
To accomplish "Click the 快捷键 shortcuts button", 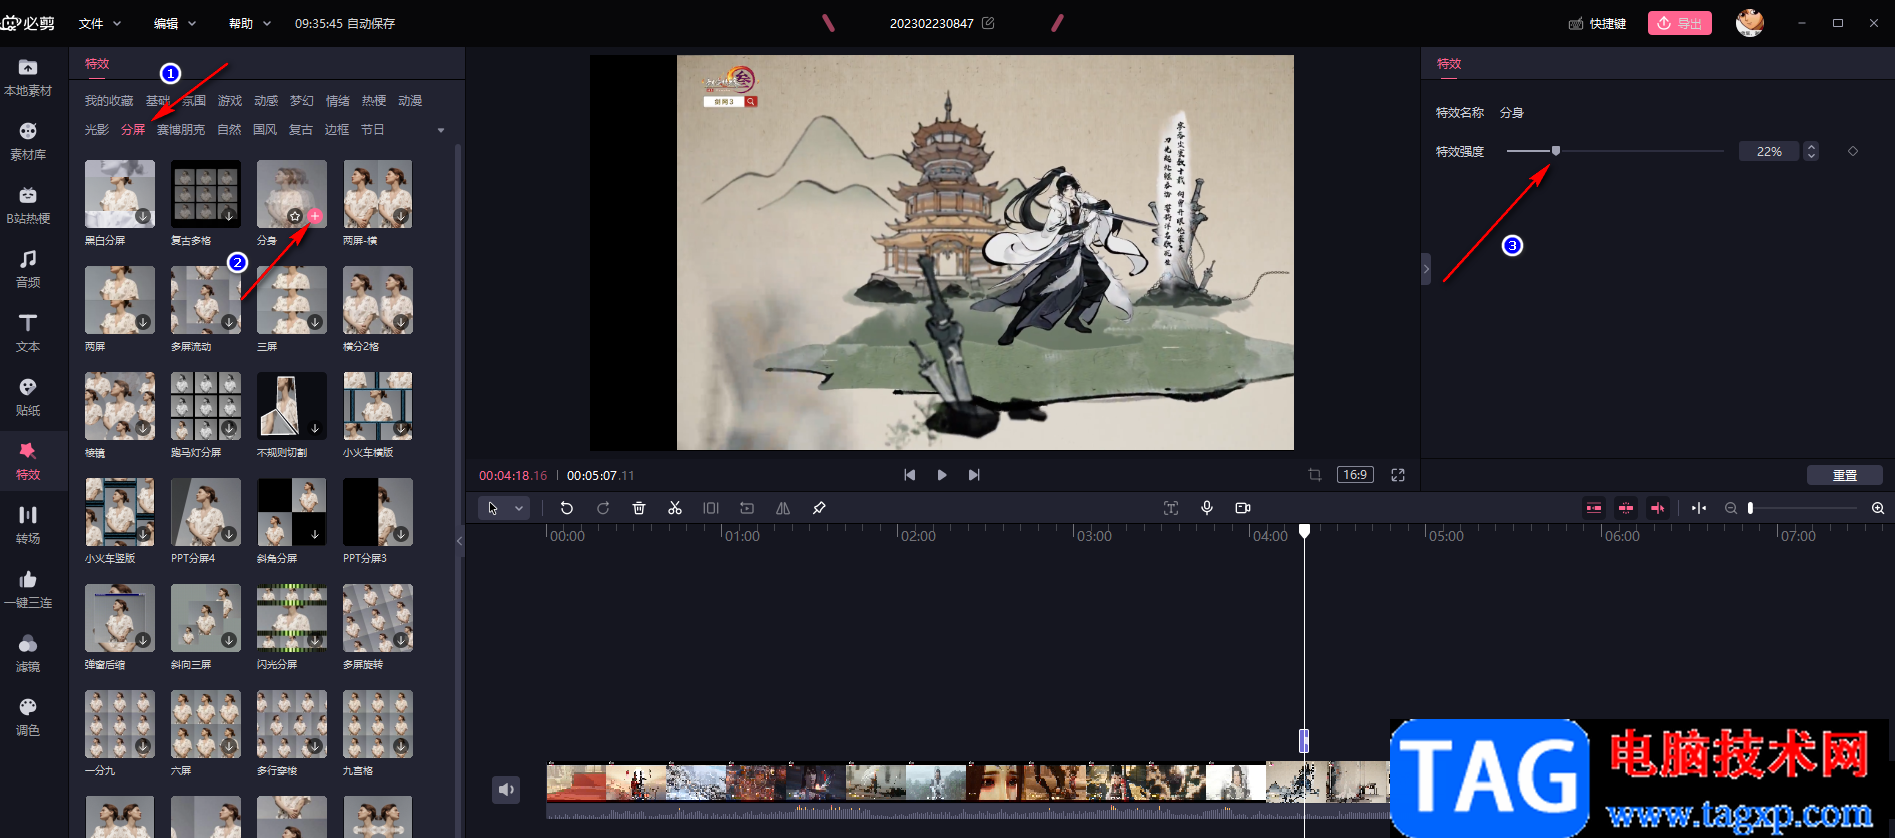I will (x=1597, y=23).
